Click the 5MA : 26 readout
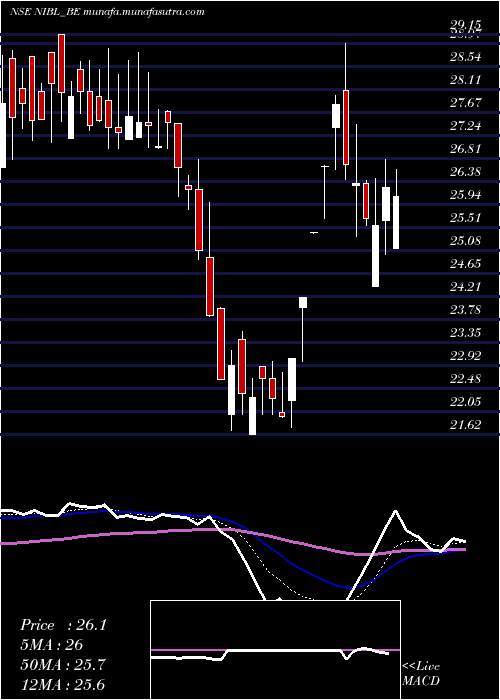 (52, 645)
